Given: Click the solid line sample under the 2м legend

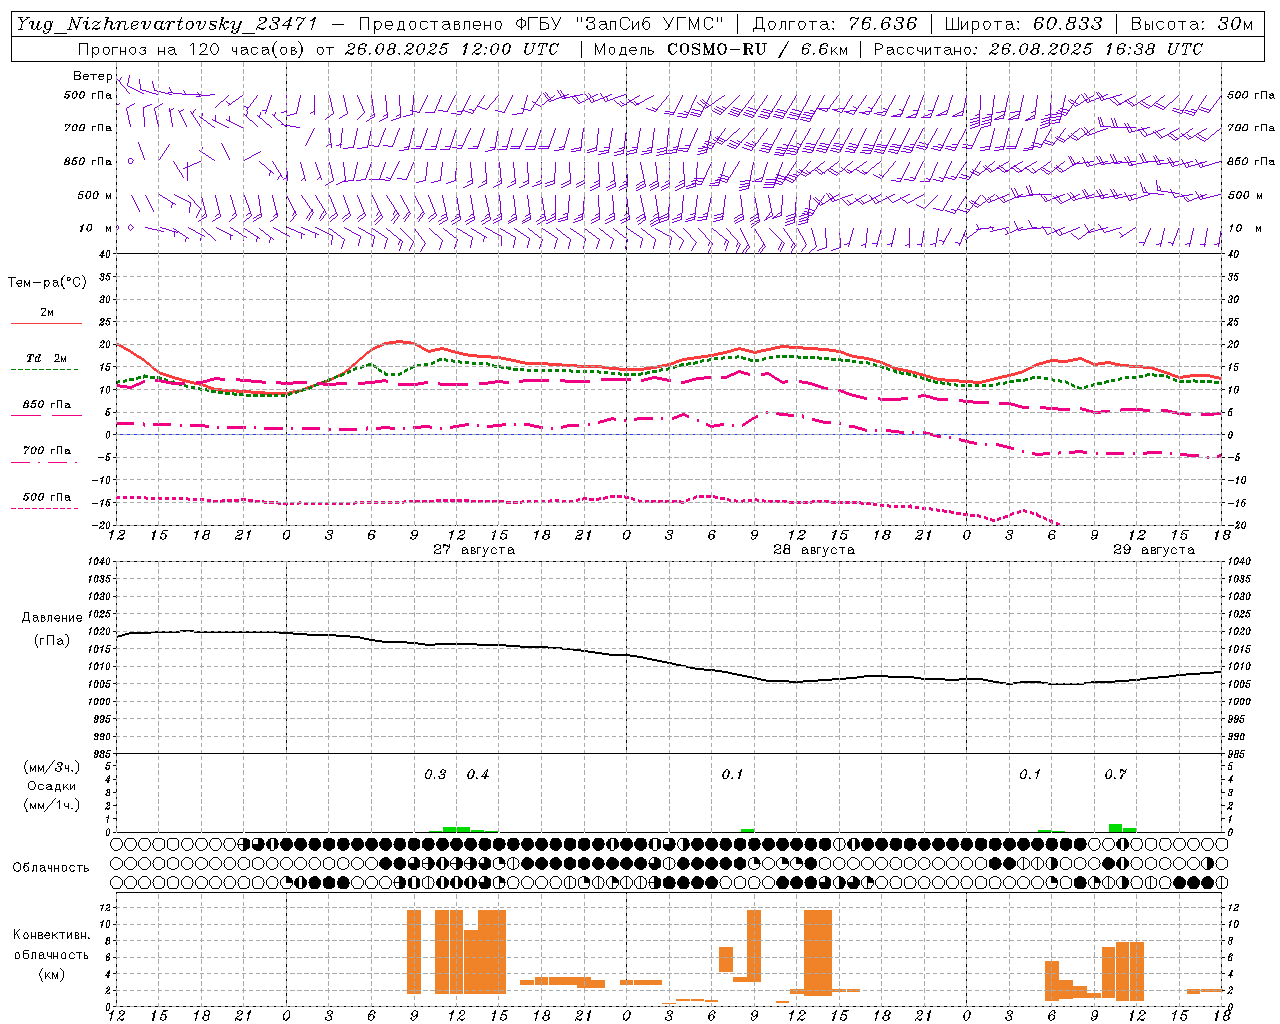Looking at the screenshot, I should coord(46,324).
